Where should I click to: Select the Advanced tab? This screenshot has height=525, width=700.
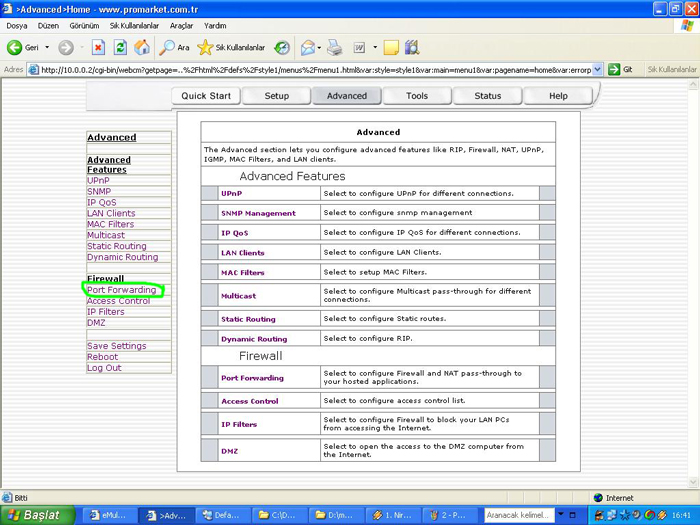click(x=347, y=96)
